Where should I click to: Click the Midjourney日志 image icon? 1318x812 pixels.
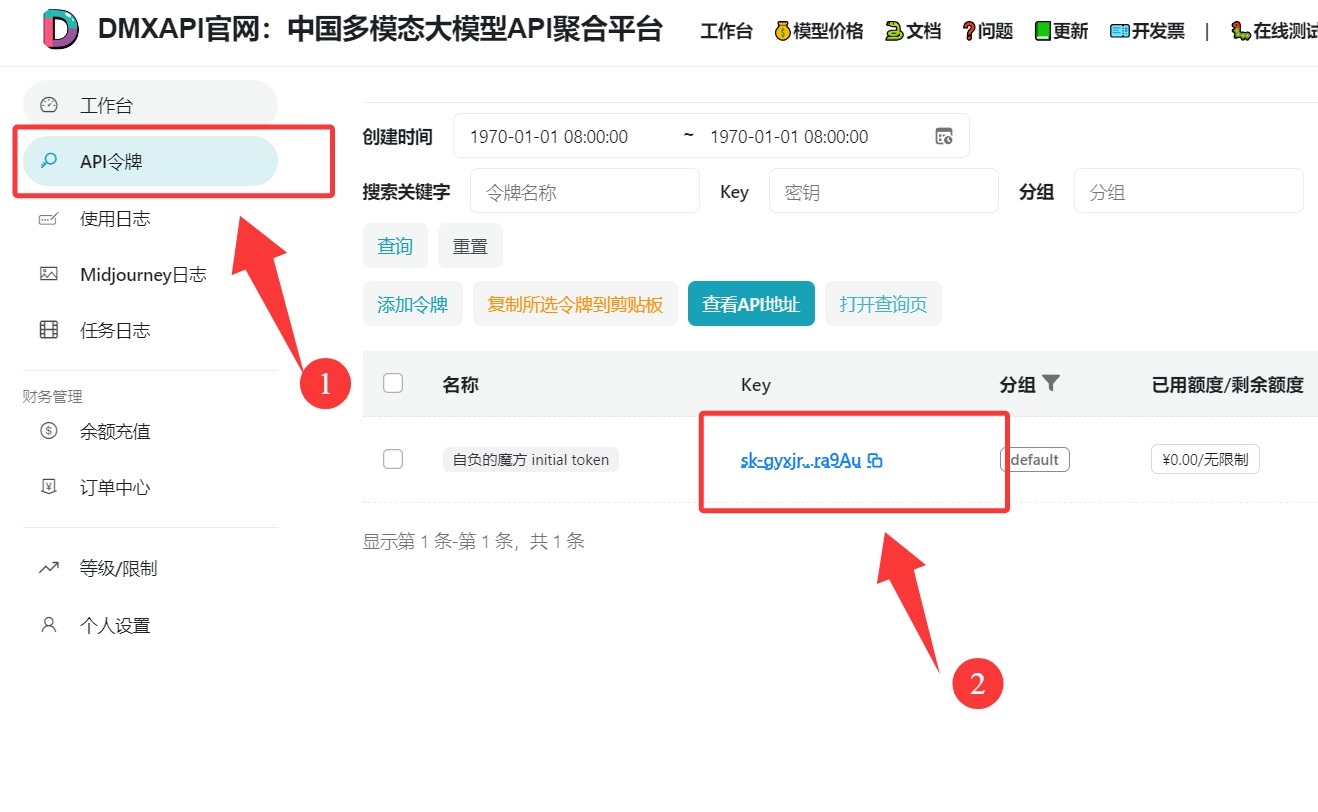49,274
